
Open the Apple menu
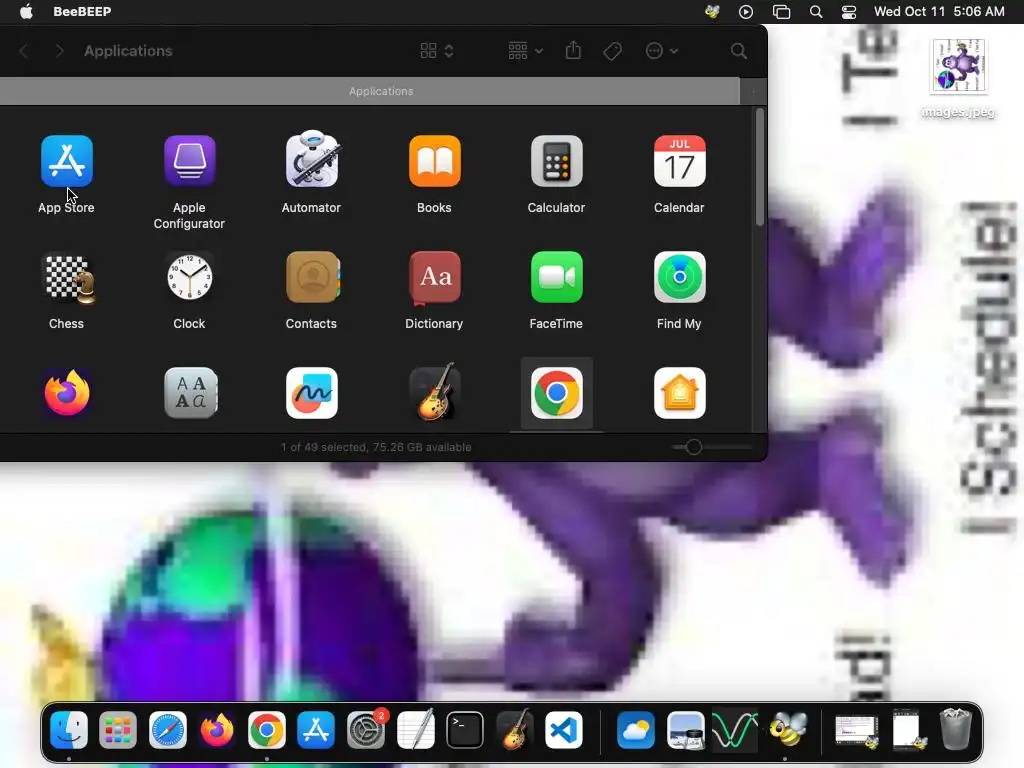(26, 11)
